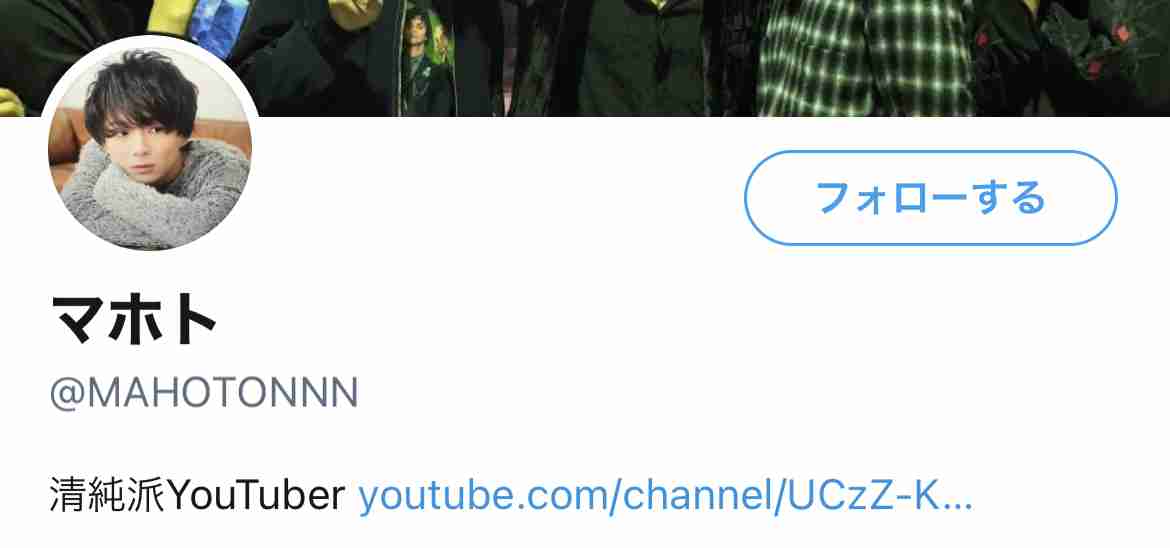The height and width of the screenshot is (548, 1170).
Task: Tap the white ring bordering the avatar
Action: click(149, 40)
